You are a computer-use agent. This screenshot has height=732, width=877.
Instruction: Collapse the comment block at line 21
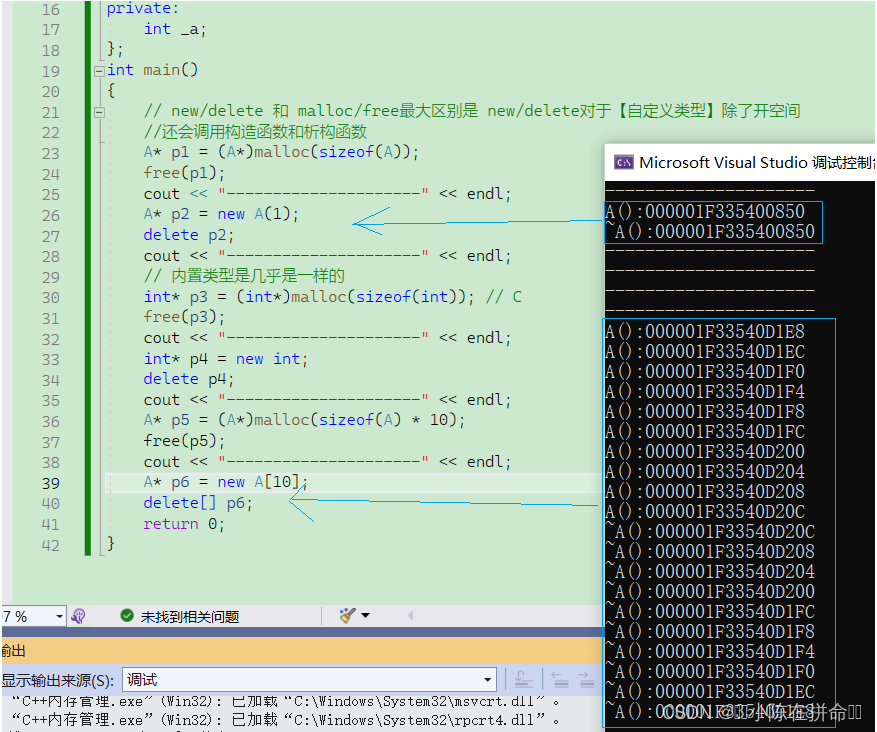[99, 112]
